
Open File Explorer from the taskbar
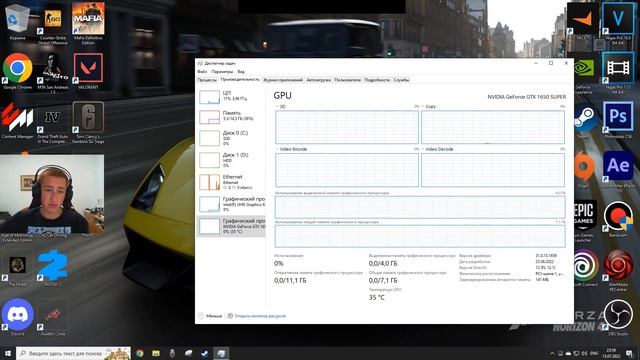[x=156, y=353]
